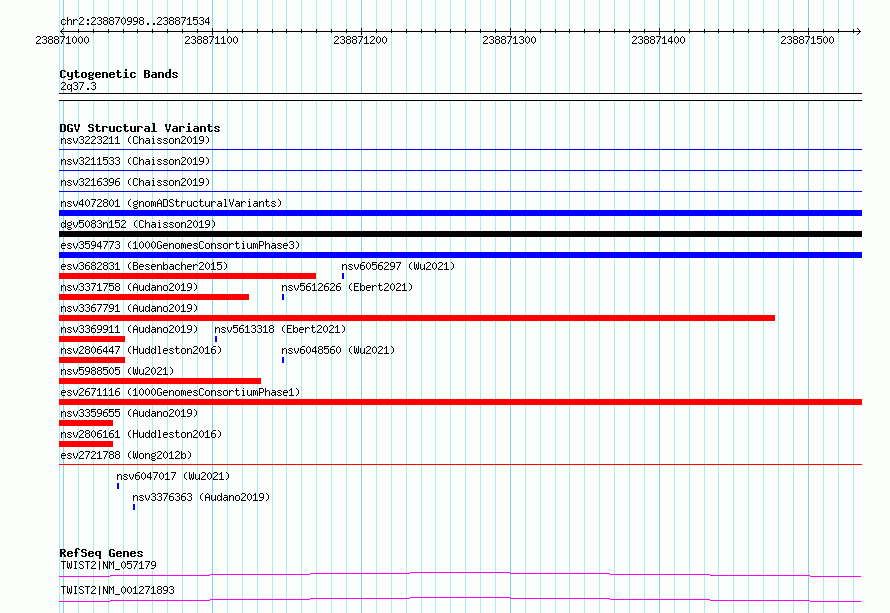
Task: Open gene TWIST2|NM_001271893
Action: click(117, 590)
